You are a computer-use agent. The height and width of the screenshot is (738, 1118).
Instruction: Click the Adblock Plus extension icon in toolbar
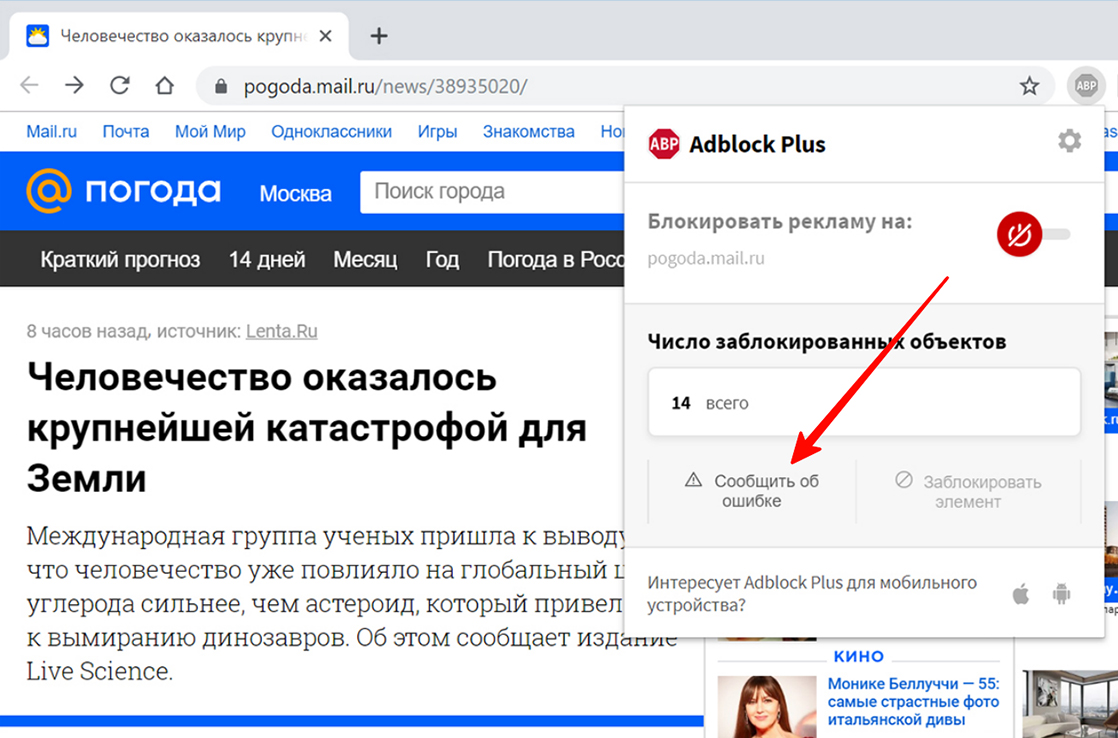(x=1085, y=86)
